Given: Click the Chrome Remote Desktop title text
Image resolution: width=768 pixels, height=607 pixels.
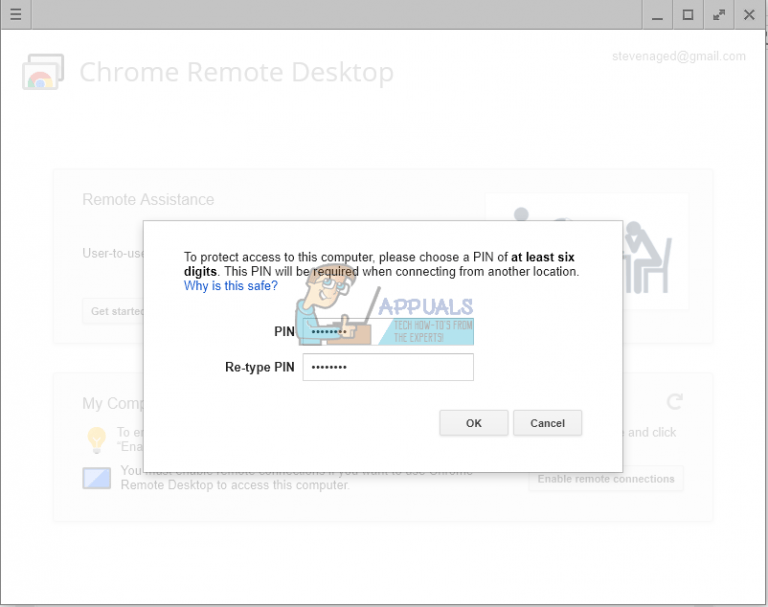Looking at the screenshot, I should click(x=237, y=73).
